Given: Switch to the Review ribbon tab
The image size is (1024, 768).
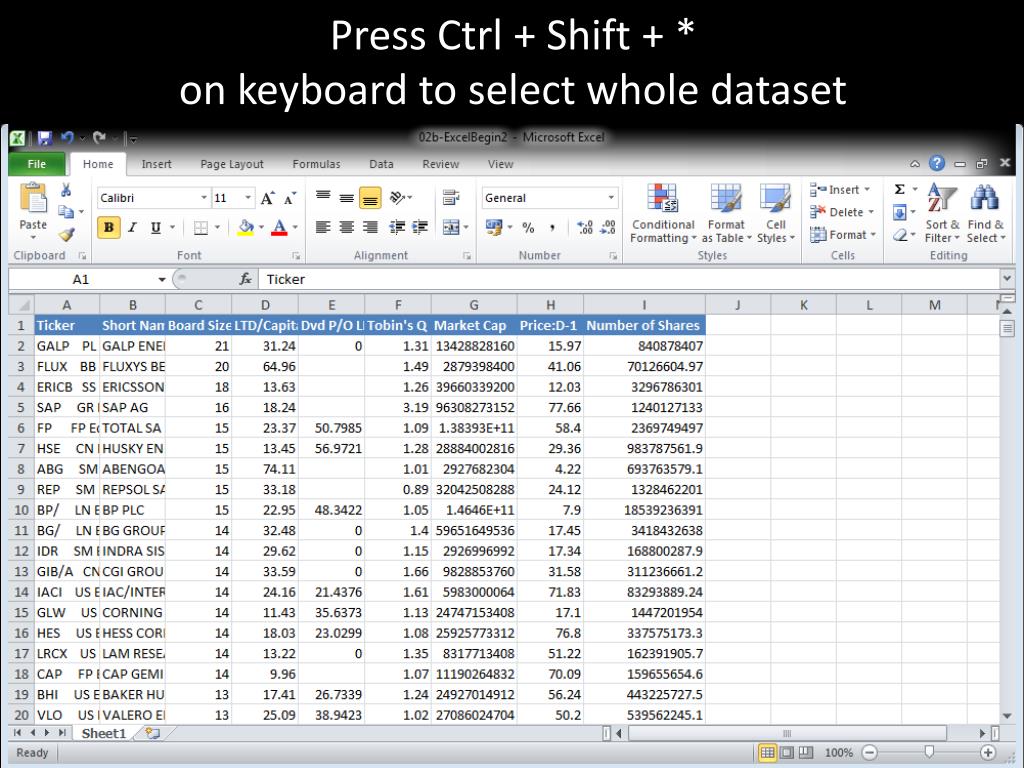Looking at the screenshot, I should click(x=440, y=164).
